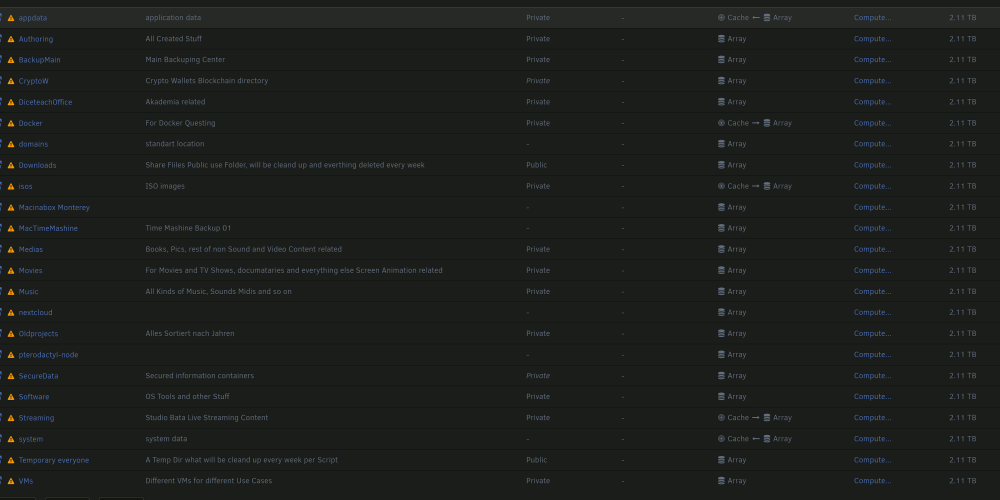Viewport: 1000px width, 500px height.
Task: Open the Software share
Action: coord(34,397)
